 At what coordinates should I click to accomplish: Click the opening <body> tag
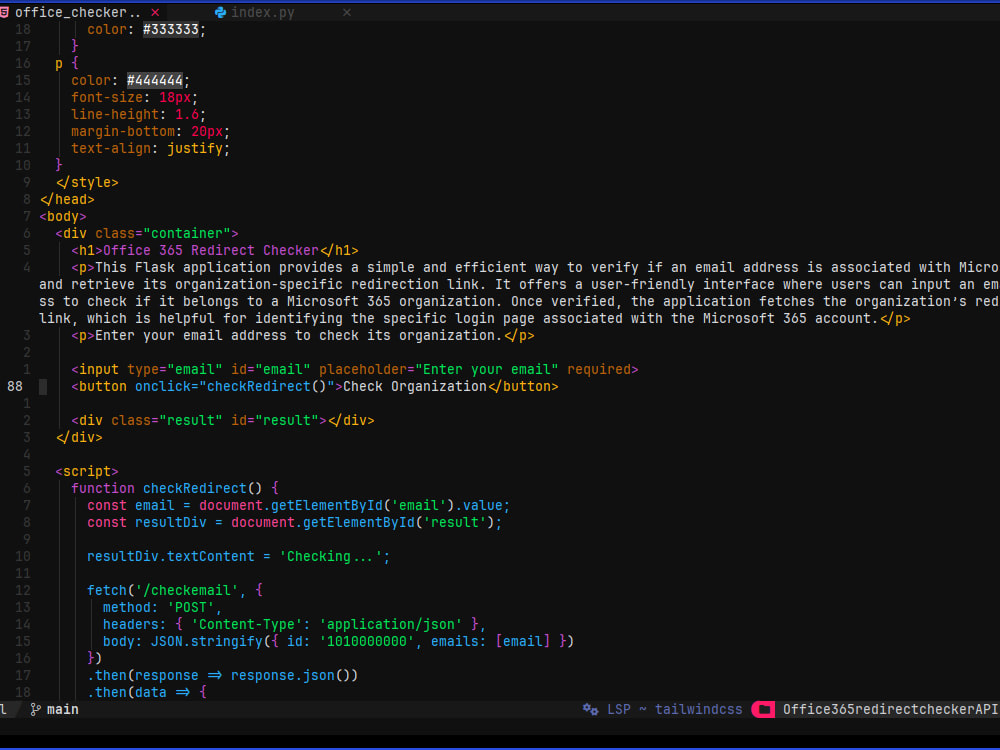pos(62,217)
